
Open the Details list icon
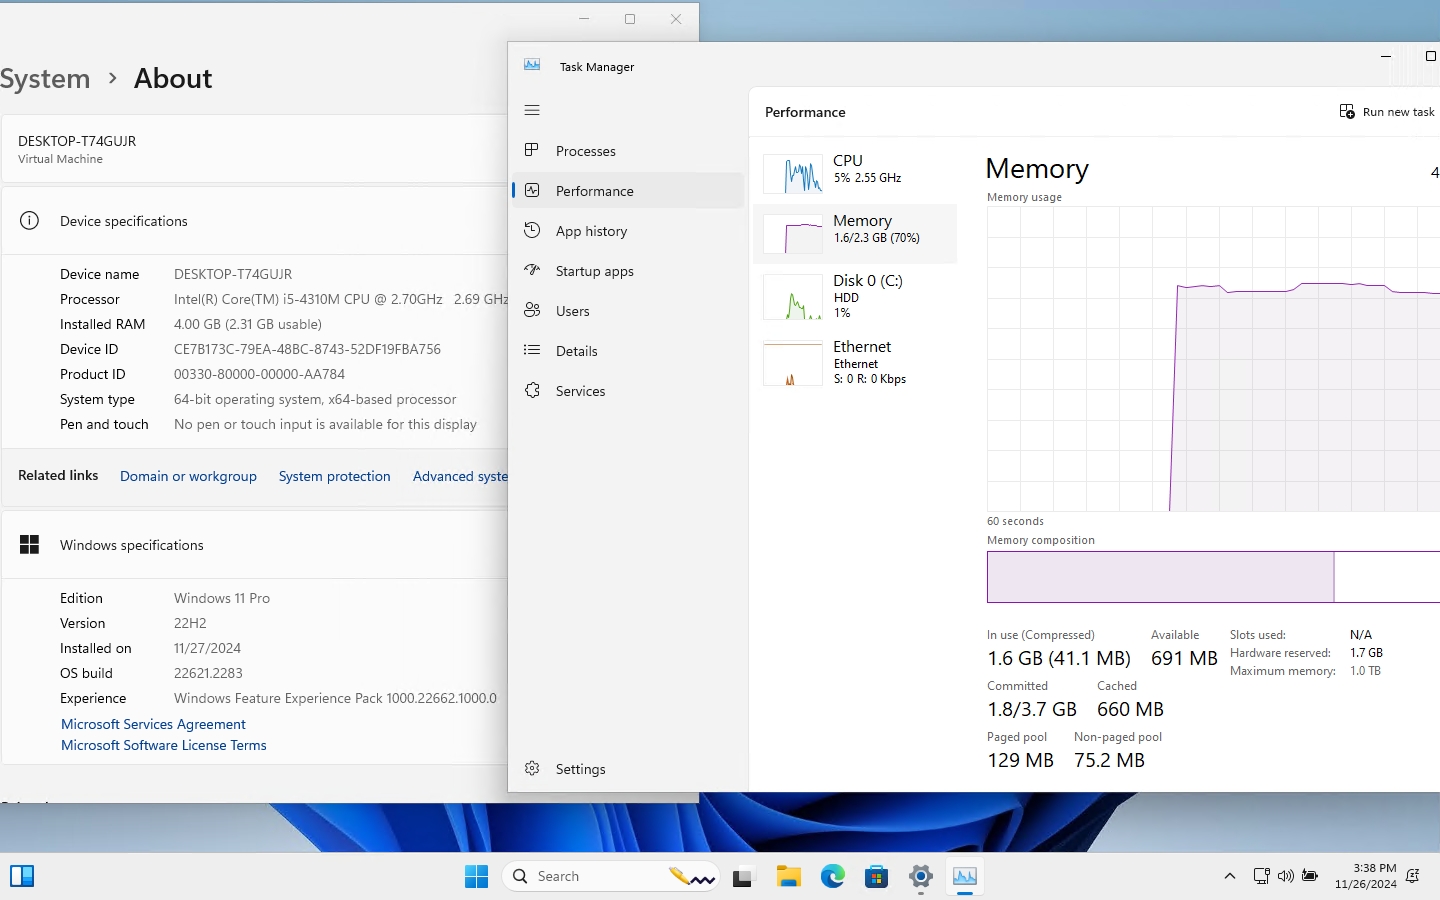tap(532, 350)
